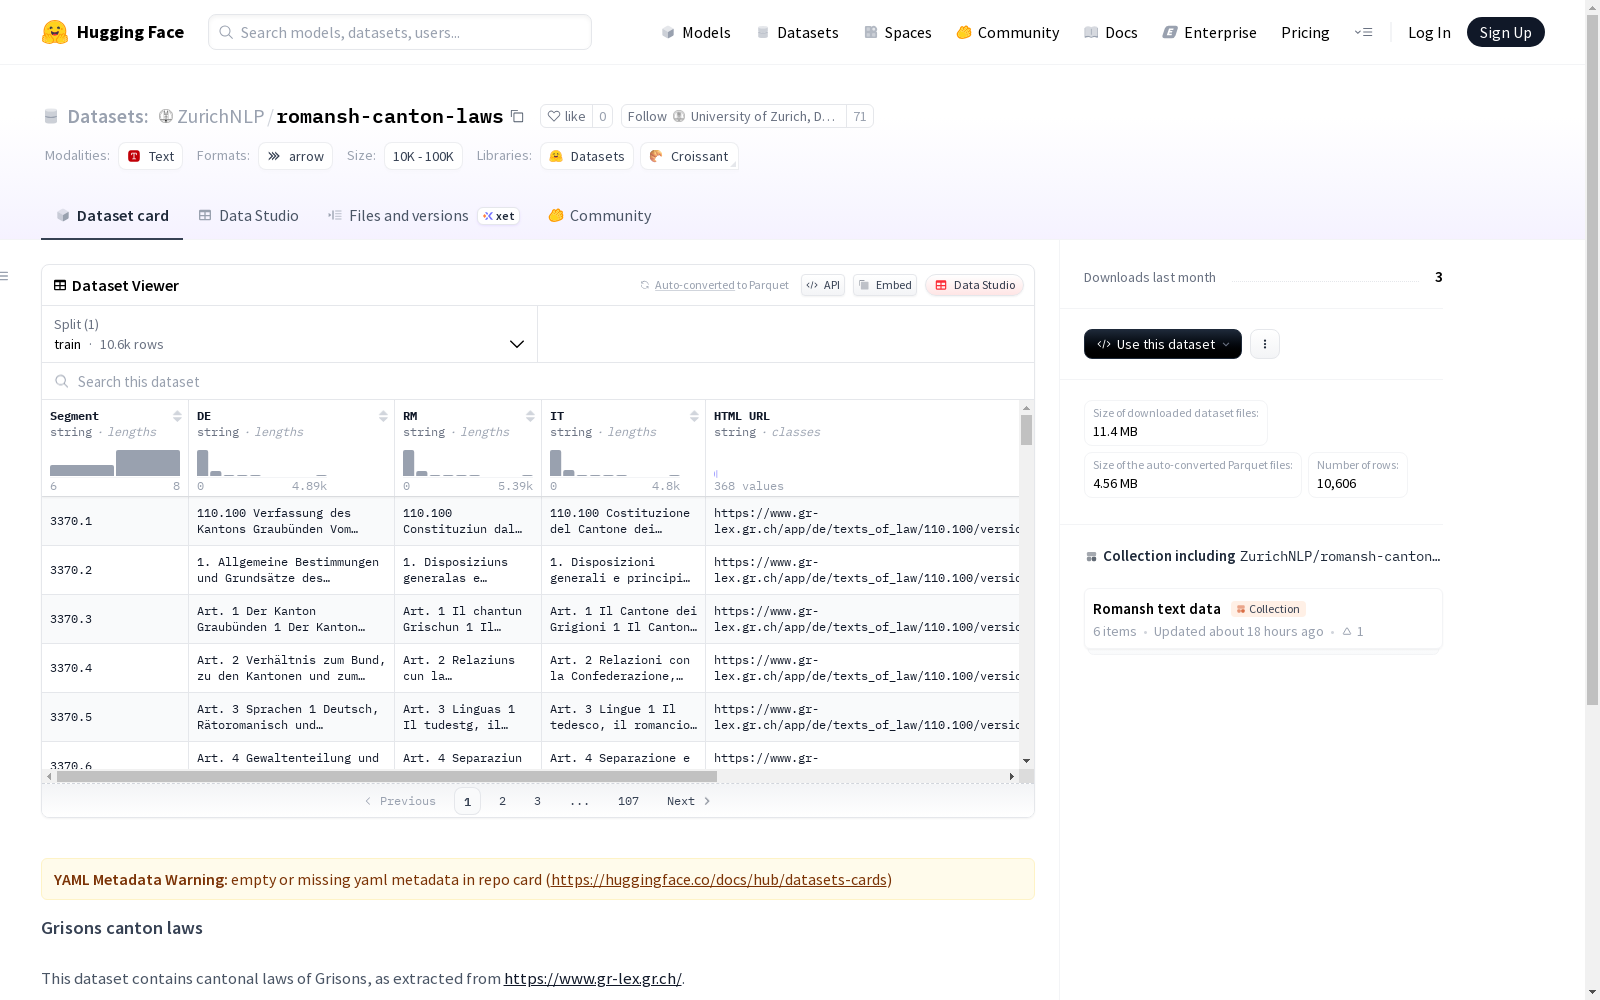Click the table horizontal scrollbar

387,776
